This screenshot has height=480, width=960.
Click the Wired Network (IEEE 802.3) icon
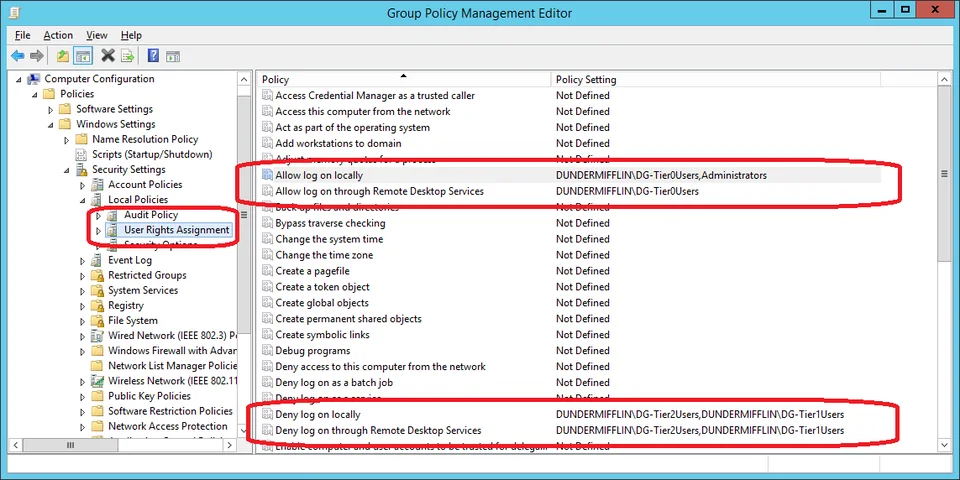click(x=97, y=336)
